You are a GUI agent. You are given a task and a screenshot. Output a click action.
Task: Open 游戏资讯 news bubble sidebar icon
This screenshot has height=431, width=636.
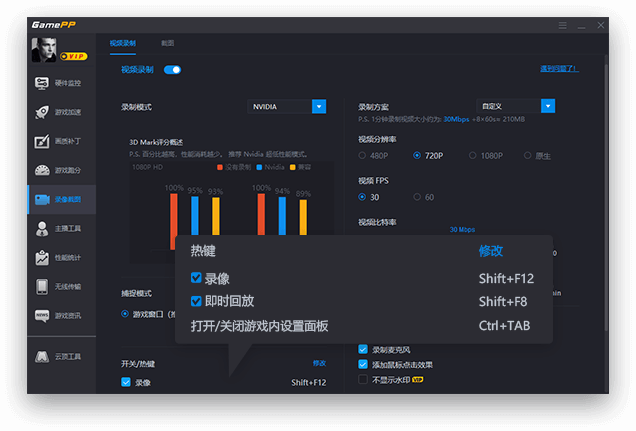[x=42, y=316]
